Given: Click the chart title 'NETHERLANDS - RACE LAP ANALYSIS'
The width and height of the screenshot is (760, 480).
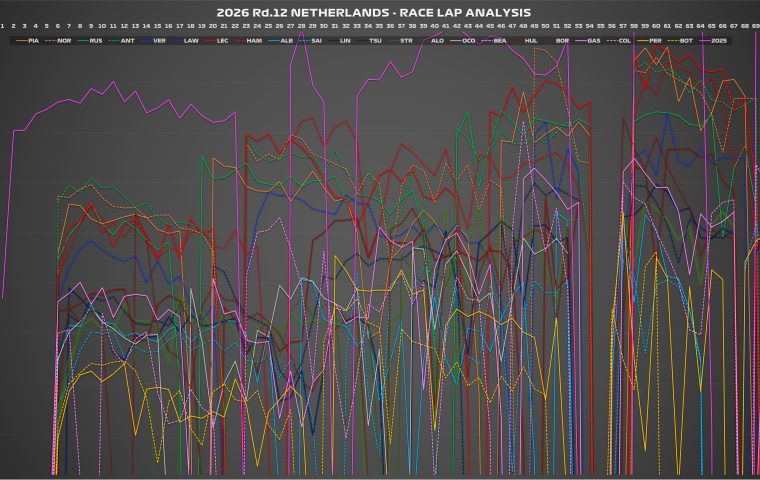Looking at the screenshot, I should click(x=411, y=13).
